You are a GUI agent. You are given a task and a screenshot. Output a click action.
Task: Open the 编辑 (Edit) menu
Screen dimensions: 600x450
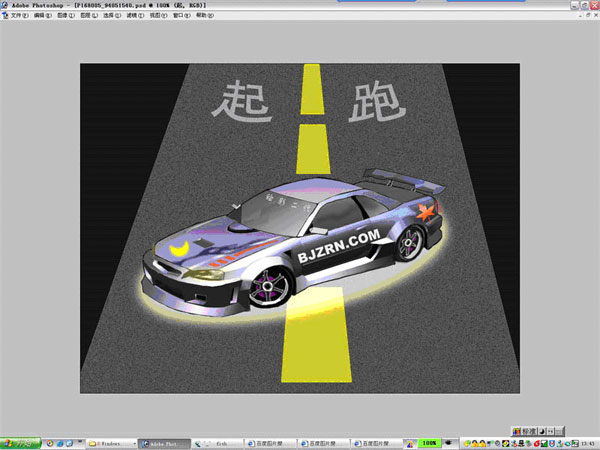click(x=42, y=15)
